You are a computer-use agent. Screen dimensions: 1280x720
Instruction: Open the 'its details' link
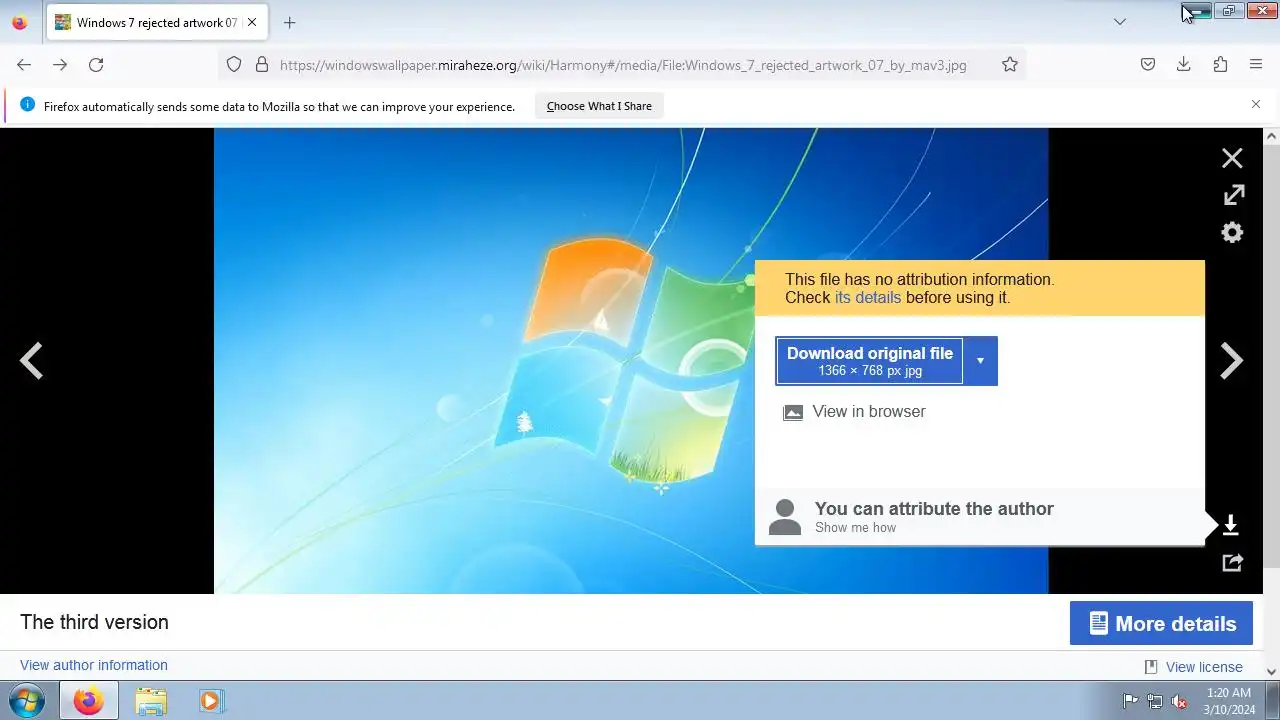click(868, 298)
